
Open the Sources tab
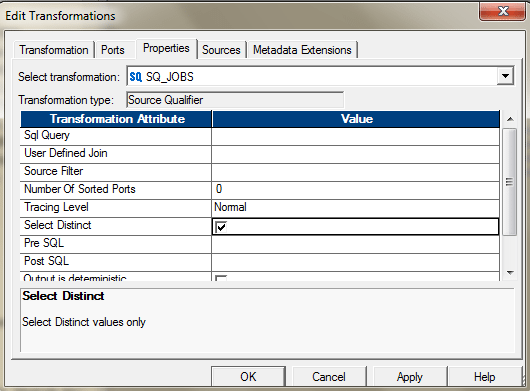pyautogui.click(x=221, y=50)
